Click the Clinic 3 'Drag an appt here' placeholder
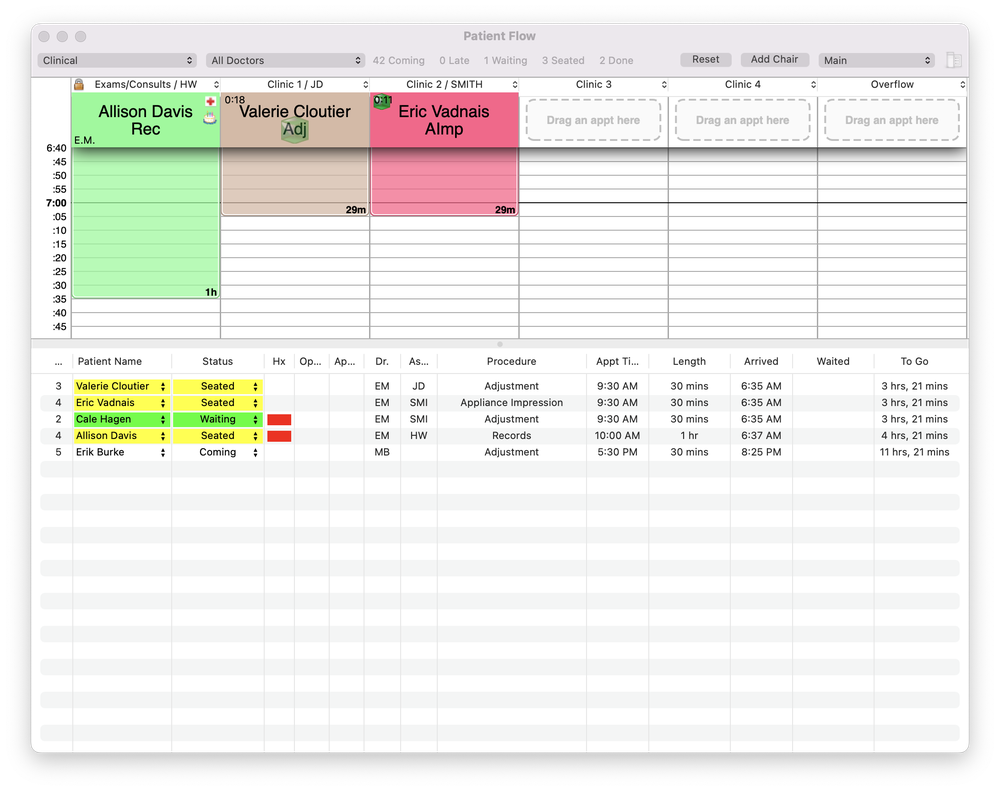1000x791 pixels. point(593,120)
